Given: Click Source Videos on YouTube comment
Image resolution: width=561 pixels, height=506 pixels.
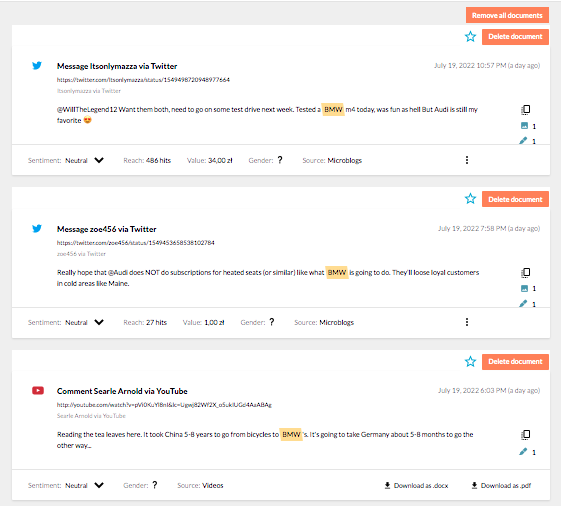Looking at the screenshot, I should click(200, 485).
